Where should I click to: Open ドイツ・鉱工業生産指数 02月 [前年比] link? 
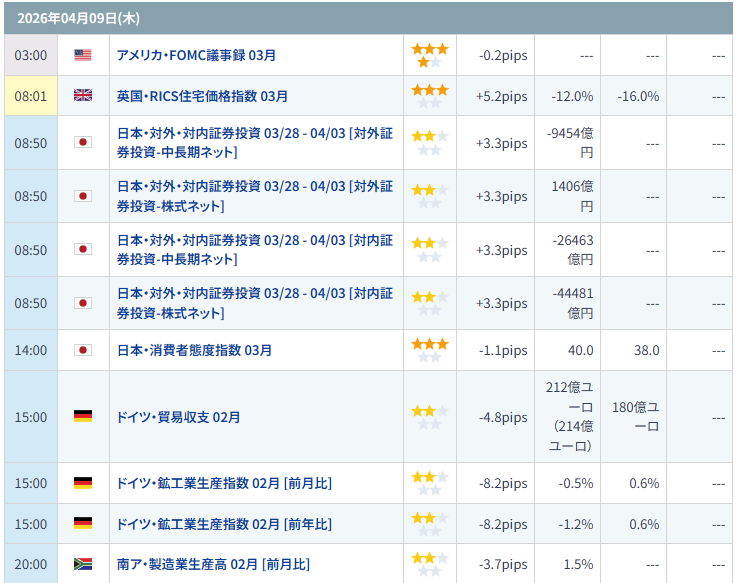click(x=224, y=524)
